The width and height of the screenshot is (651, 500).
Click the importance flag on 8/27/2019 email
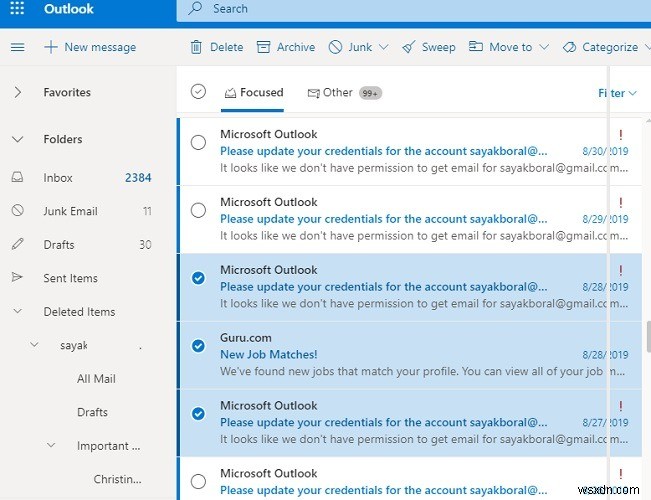point(621,406)
